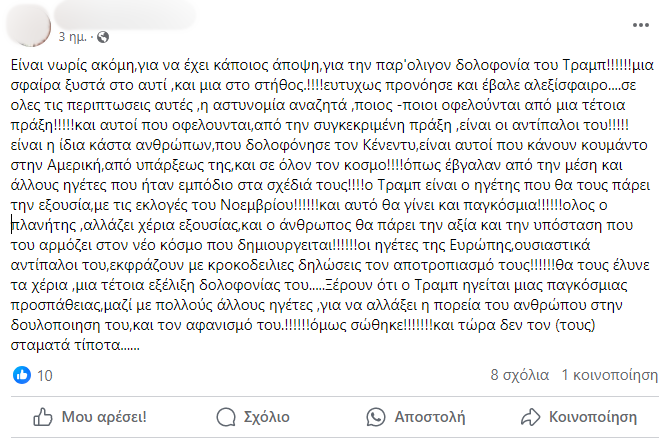Show who reacted via the '10' count
Viewport: 672px width, 439px height.
(45, 376)
